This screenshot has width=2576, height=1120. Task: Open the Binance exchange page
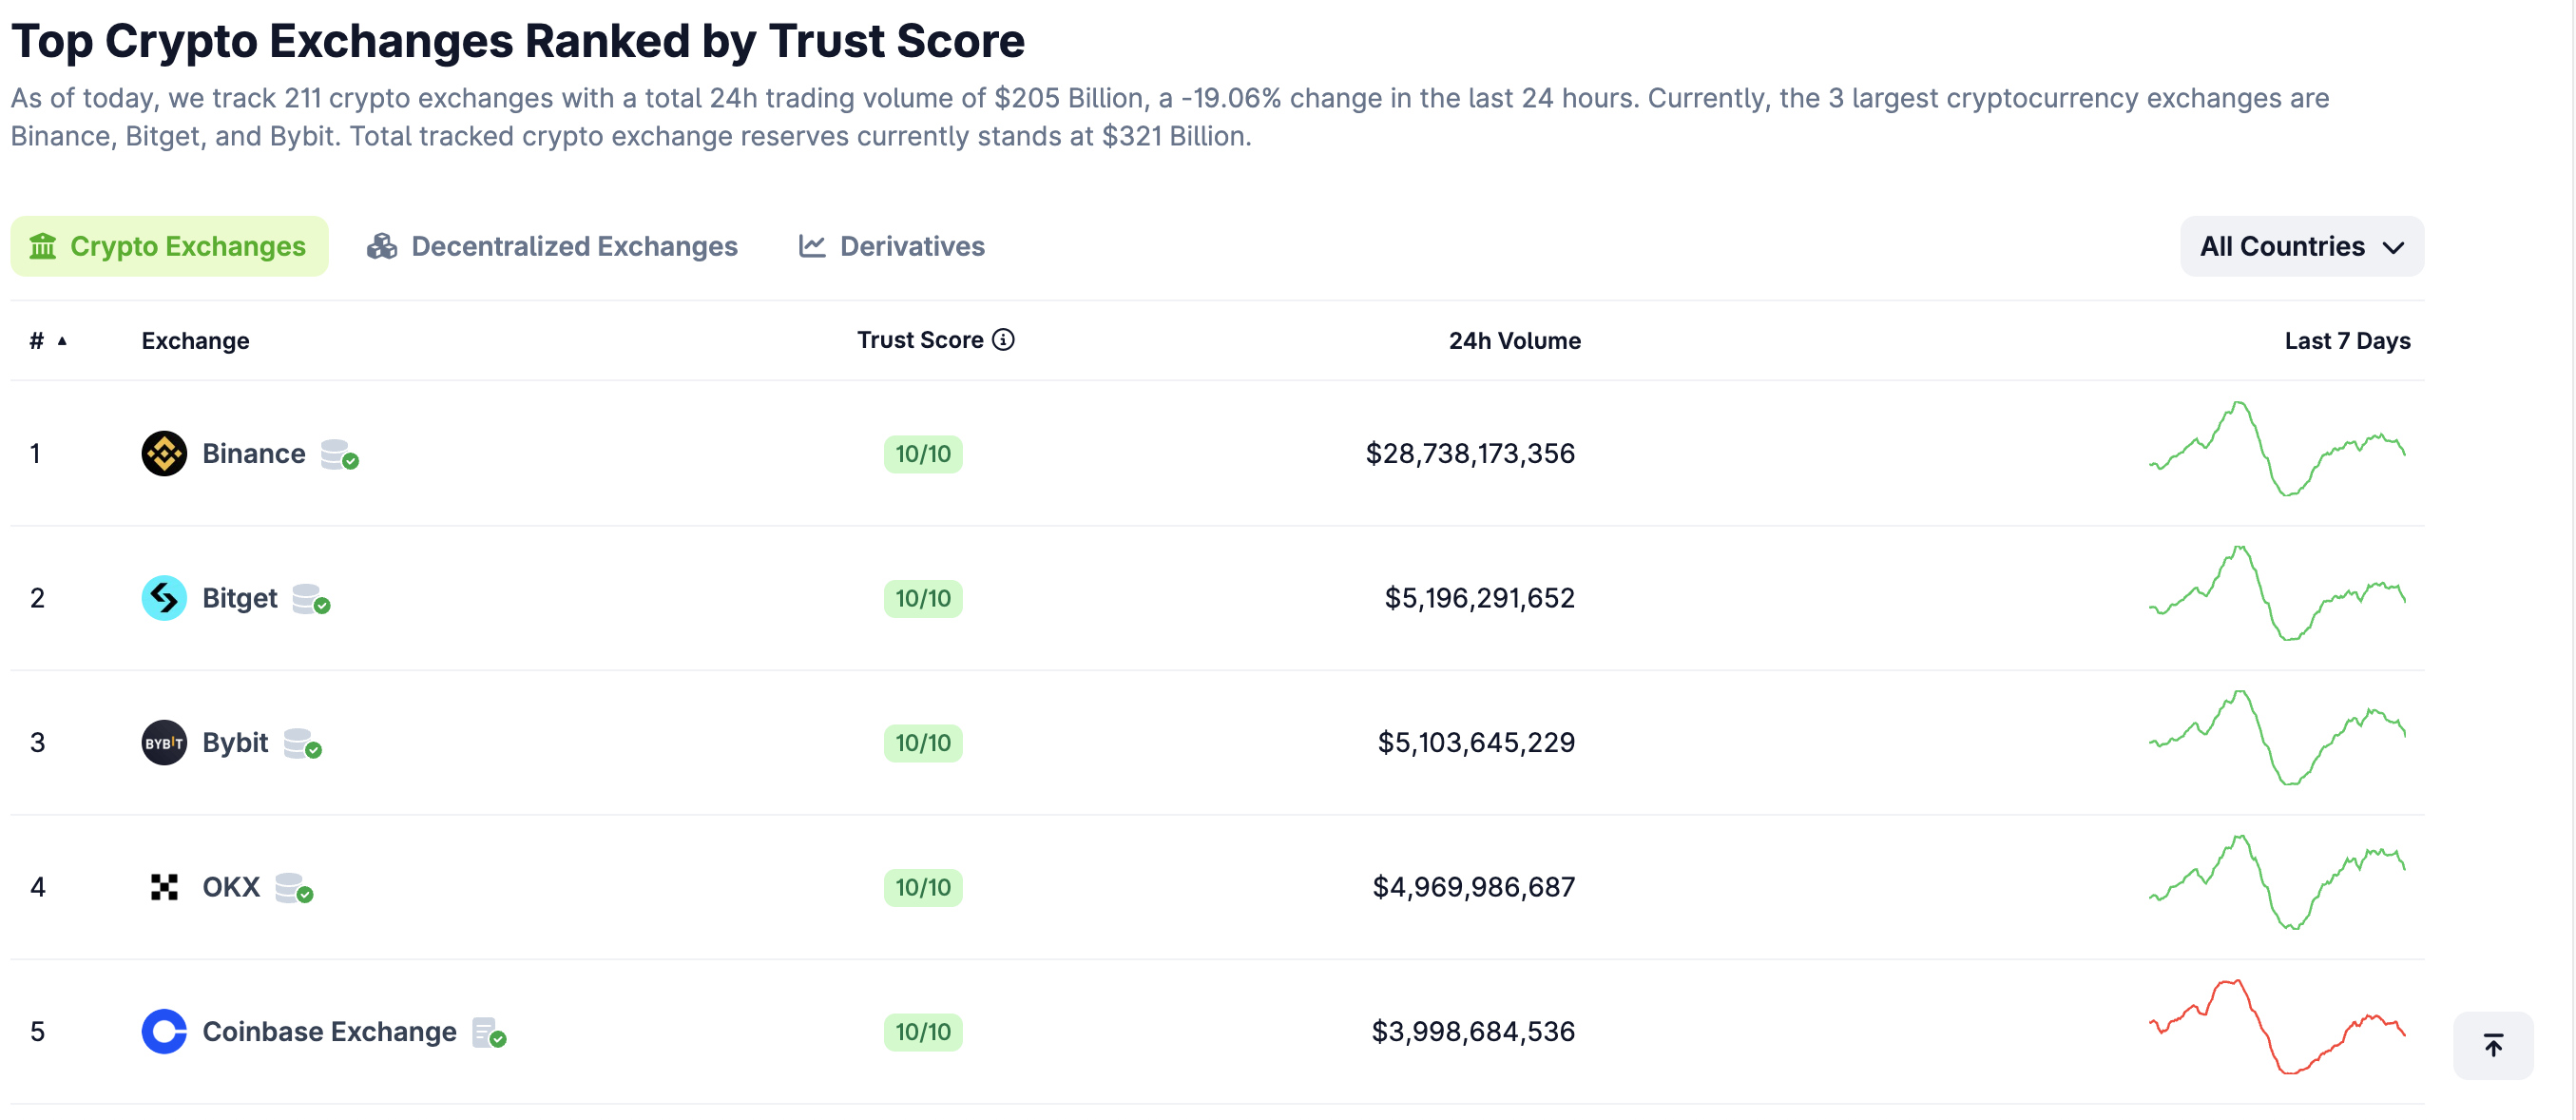(252, 453)
